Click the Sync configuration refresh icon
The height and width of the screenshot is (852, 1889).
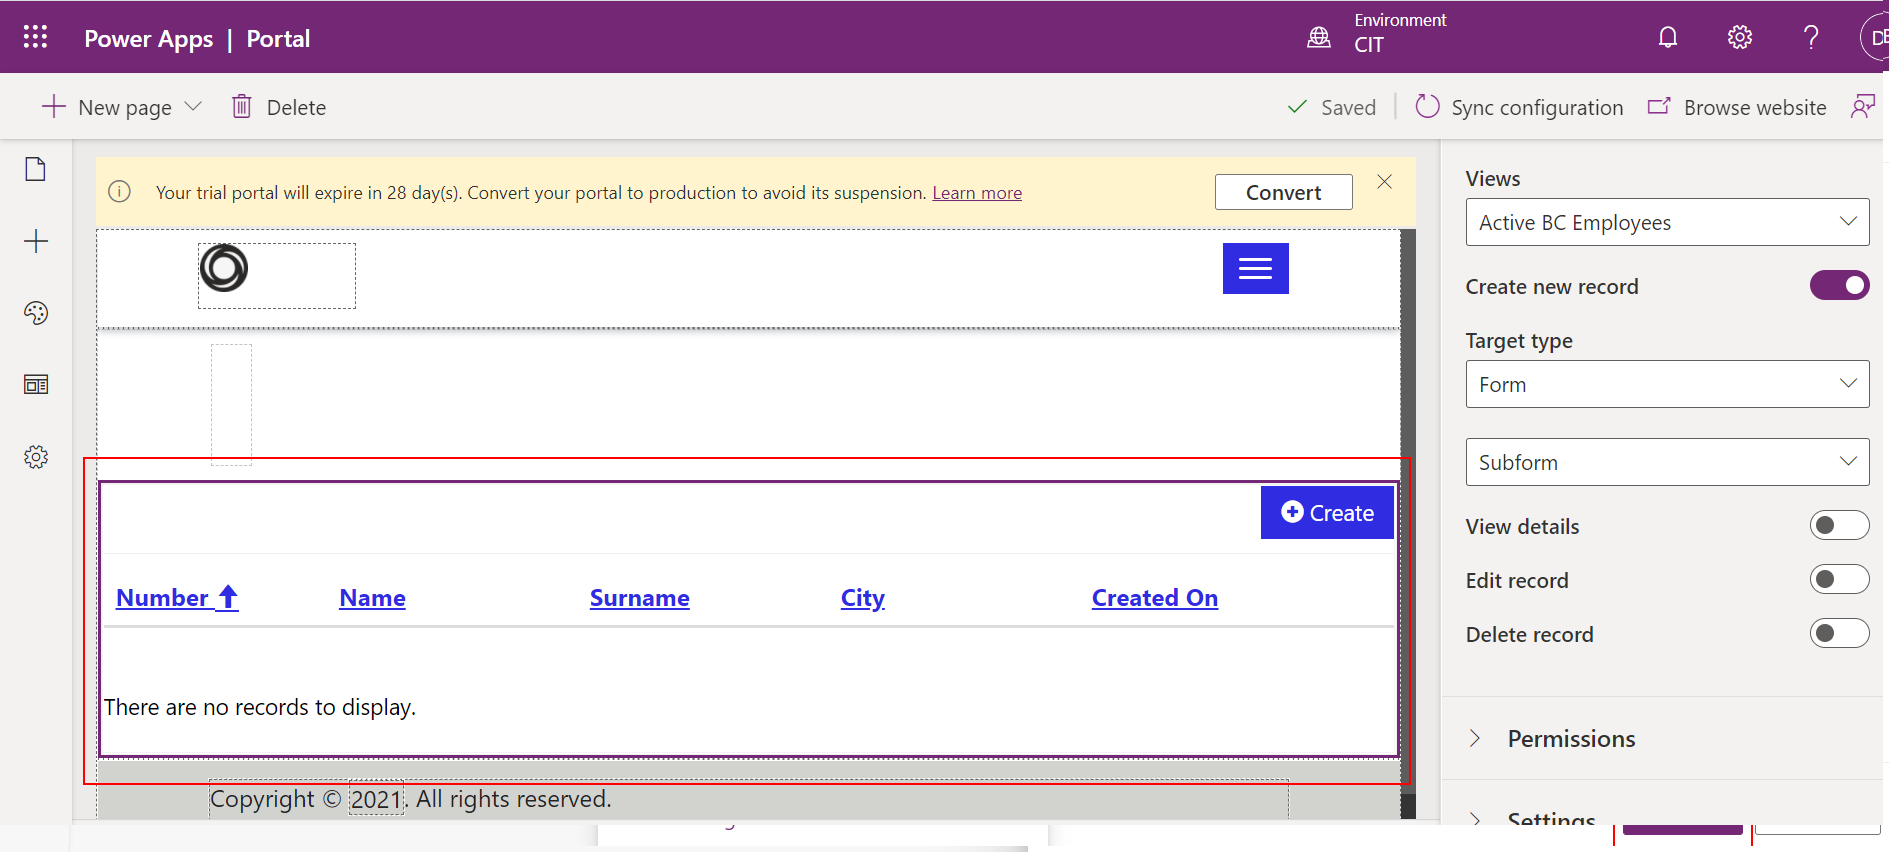pyautogui.click(x=1427, y=106)
